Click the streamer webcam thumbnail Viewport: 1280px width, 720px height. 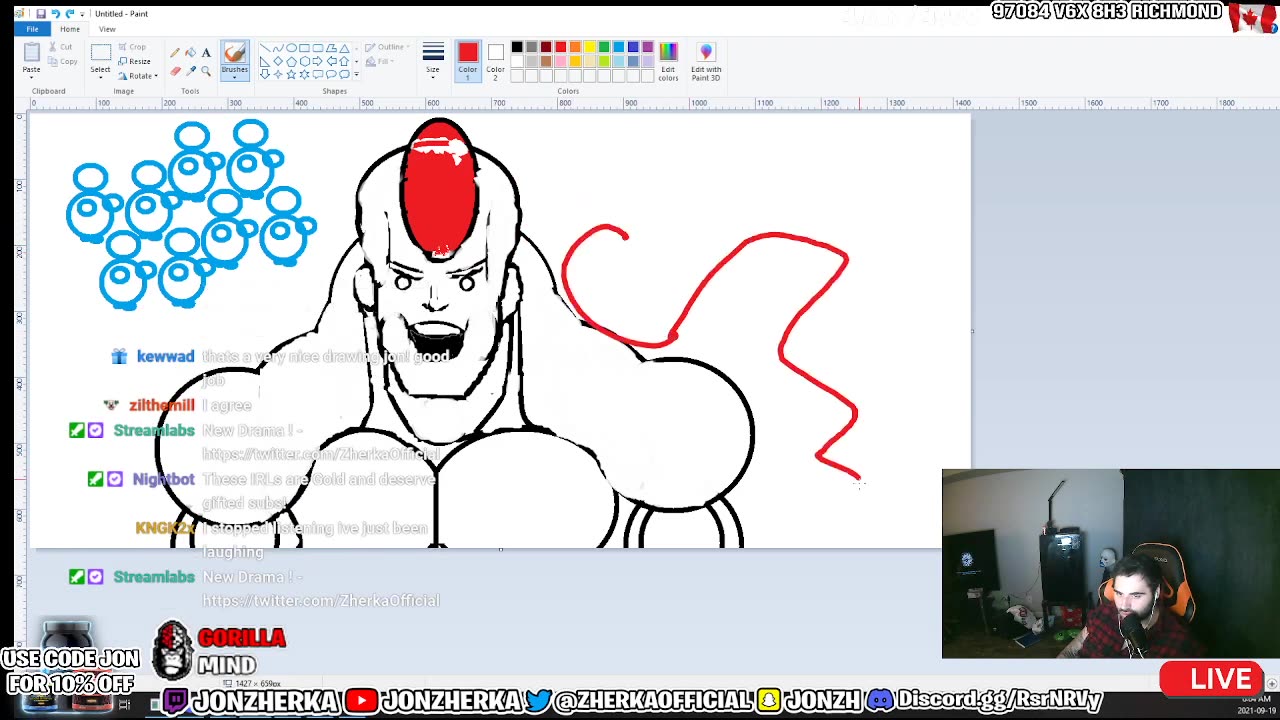[1110, 564]
